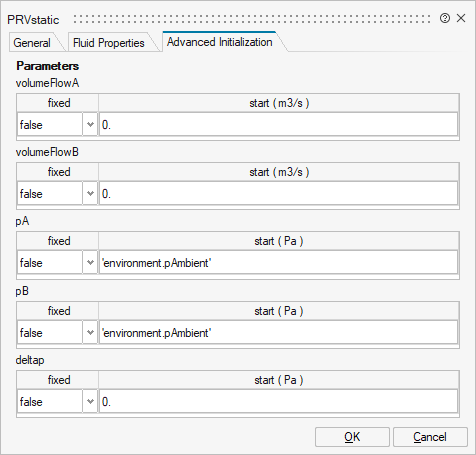Click the dotted title bar grip
Screen dimensions: 476x455
point(252,19)
